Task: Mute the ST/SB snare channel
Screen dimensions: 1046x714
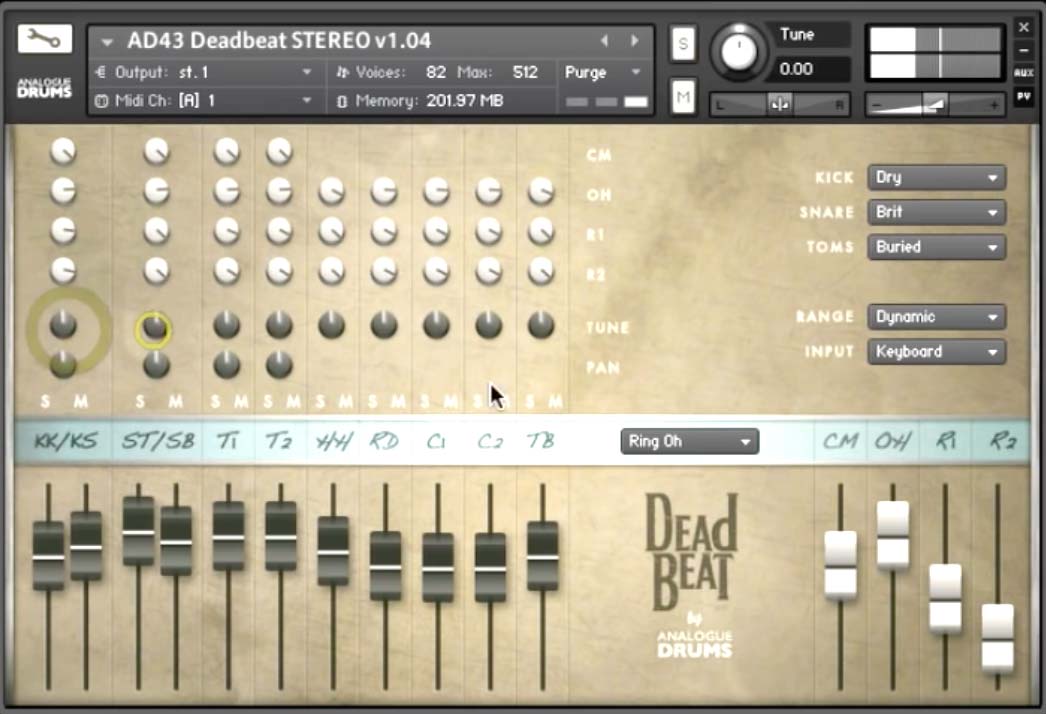Action: (175, 401)
